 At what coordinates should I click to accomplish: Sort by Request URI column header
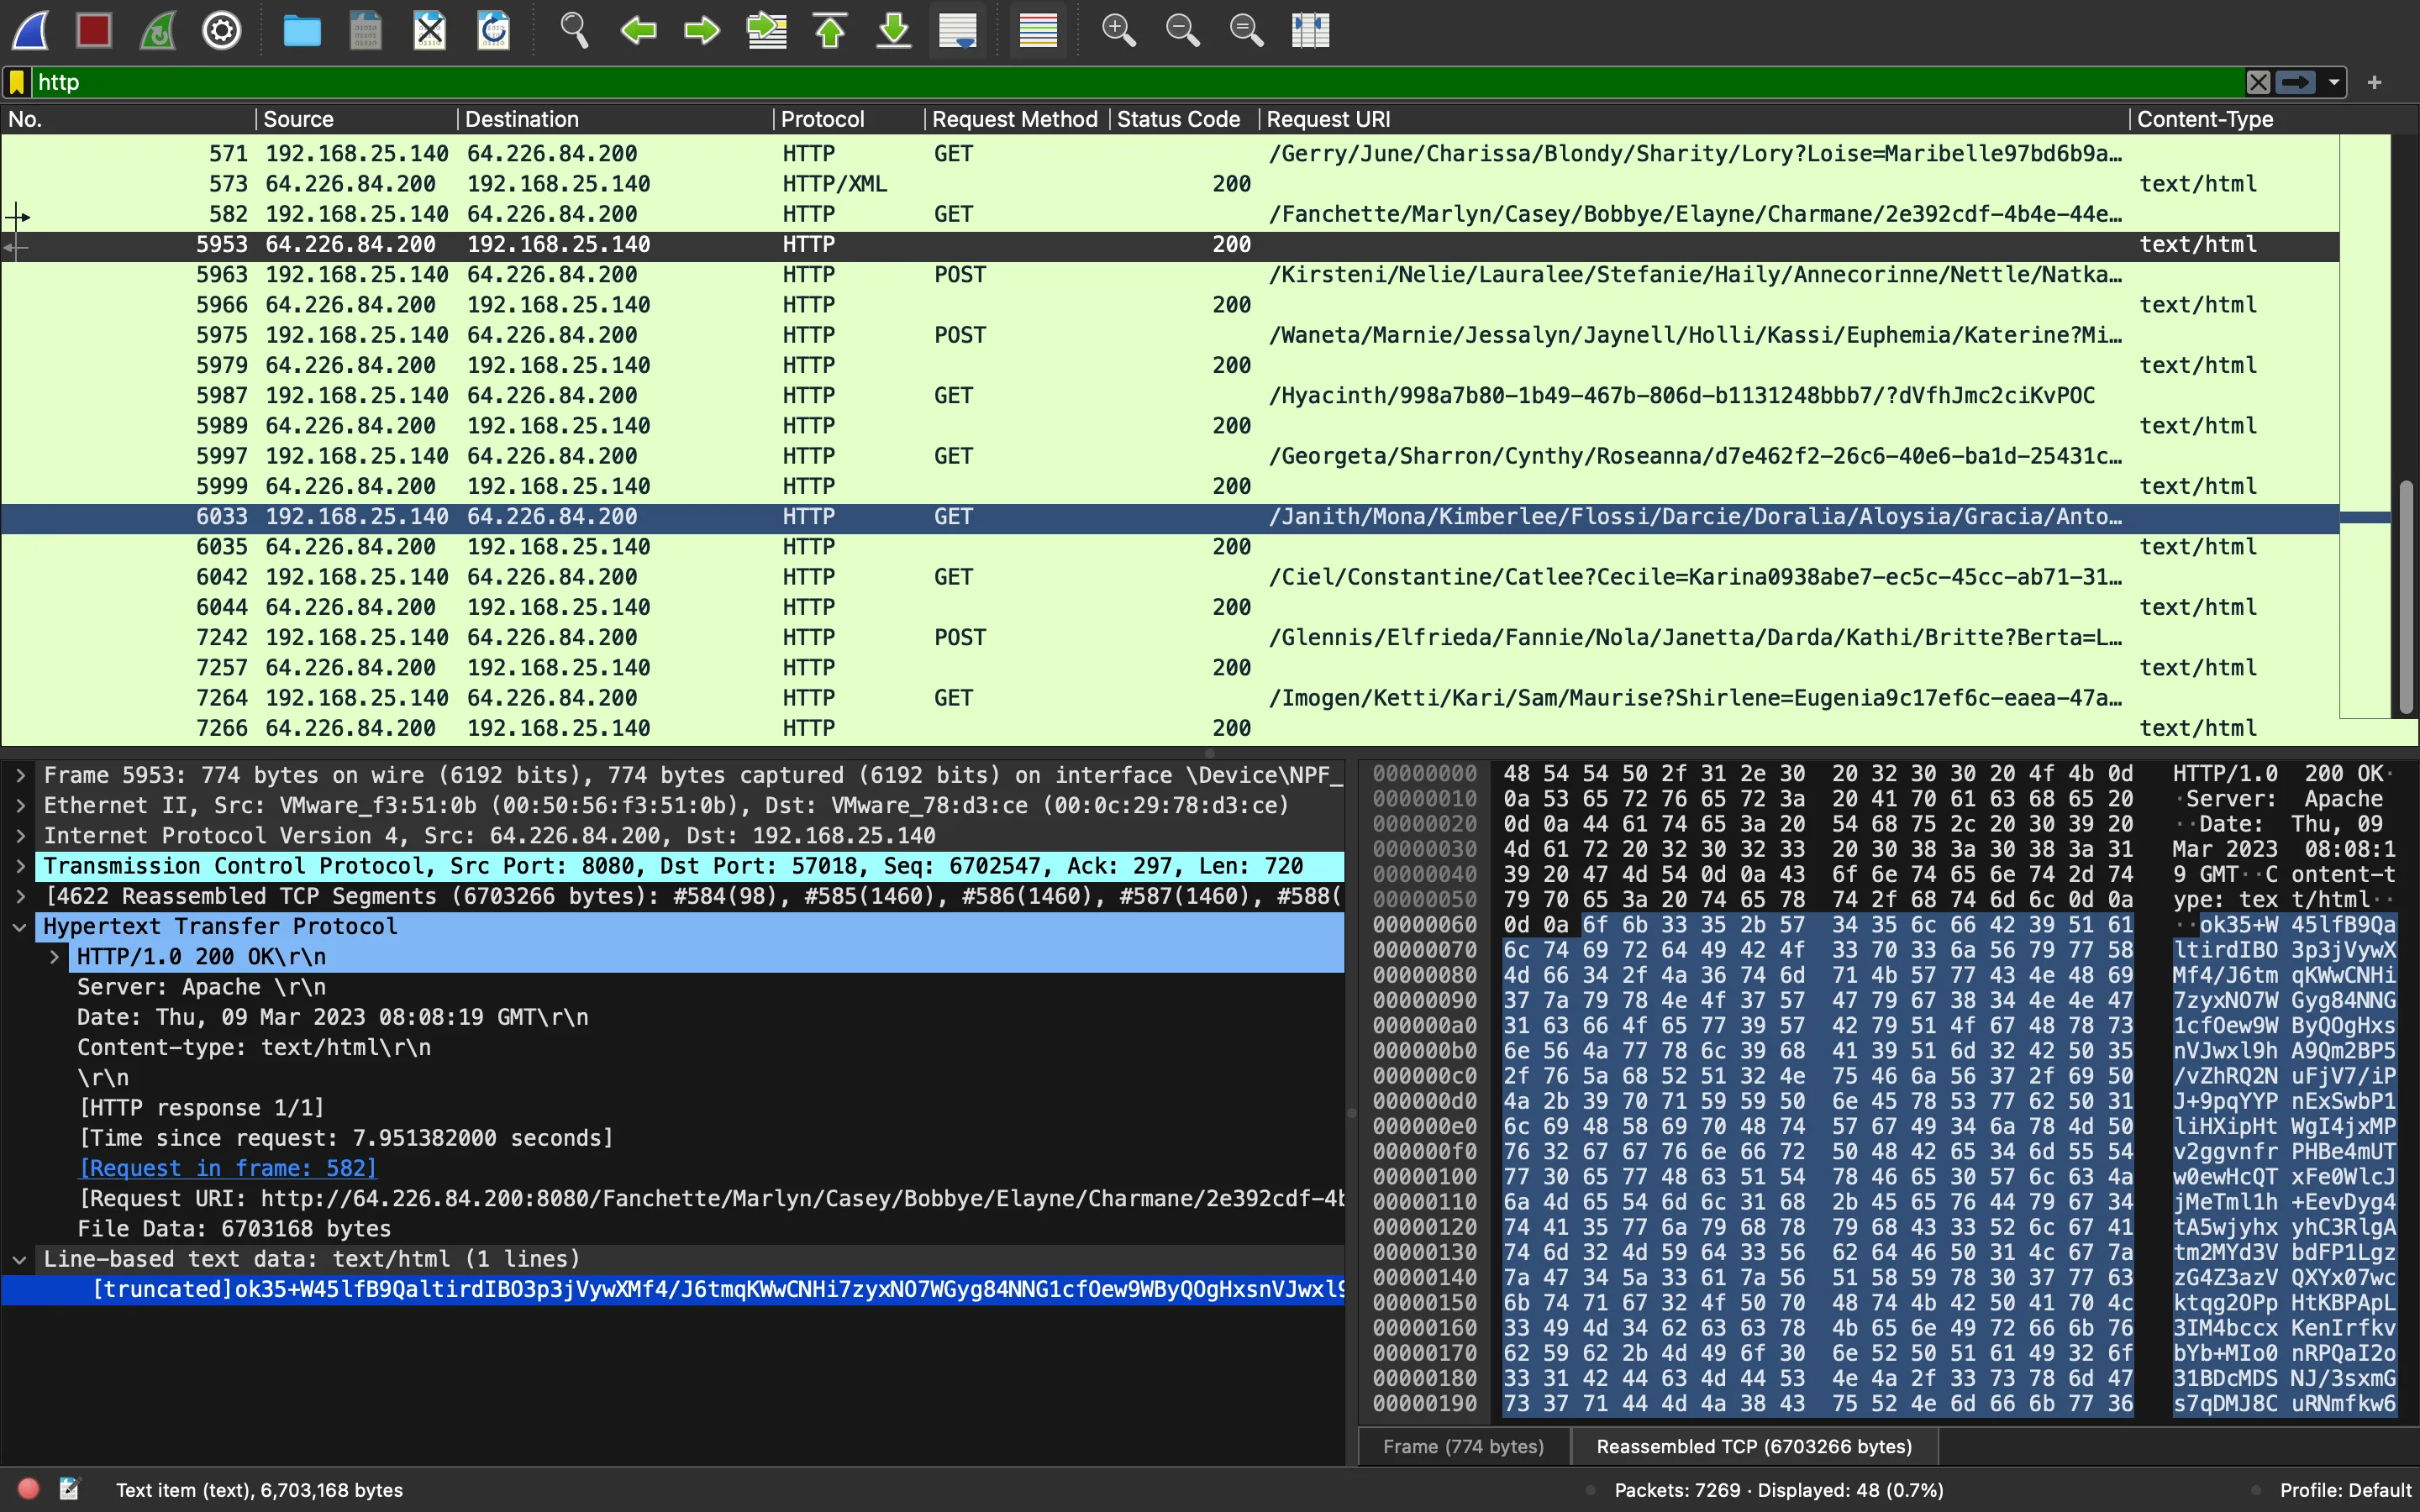[x=1693, y=119]
